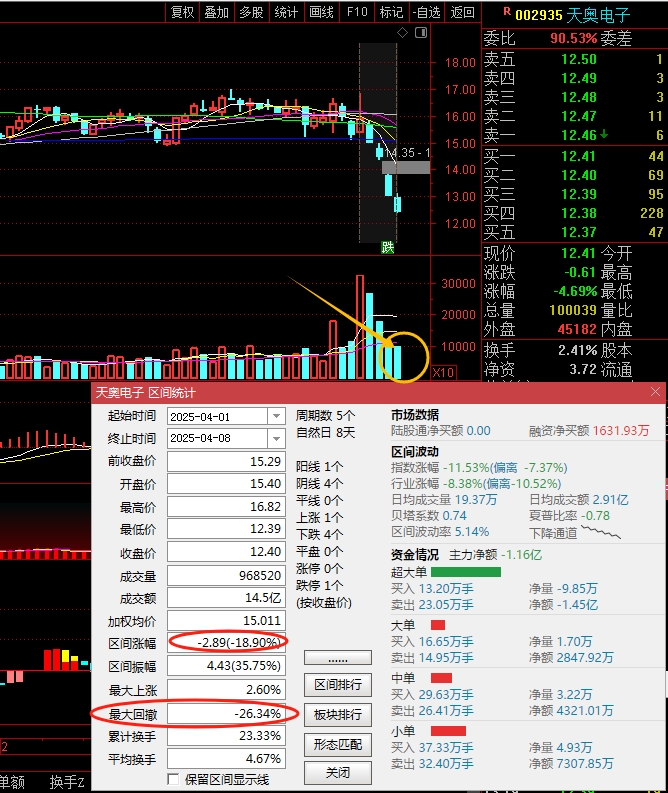The height and width of the screenshot is (793, 668).
Task: Go back using the 返回 button
Action: (x=462, y=12)
